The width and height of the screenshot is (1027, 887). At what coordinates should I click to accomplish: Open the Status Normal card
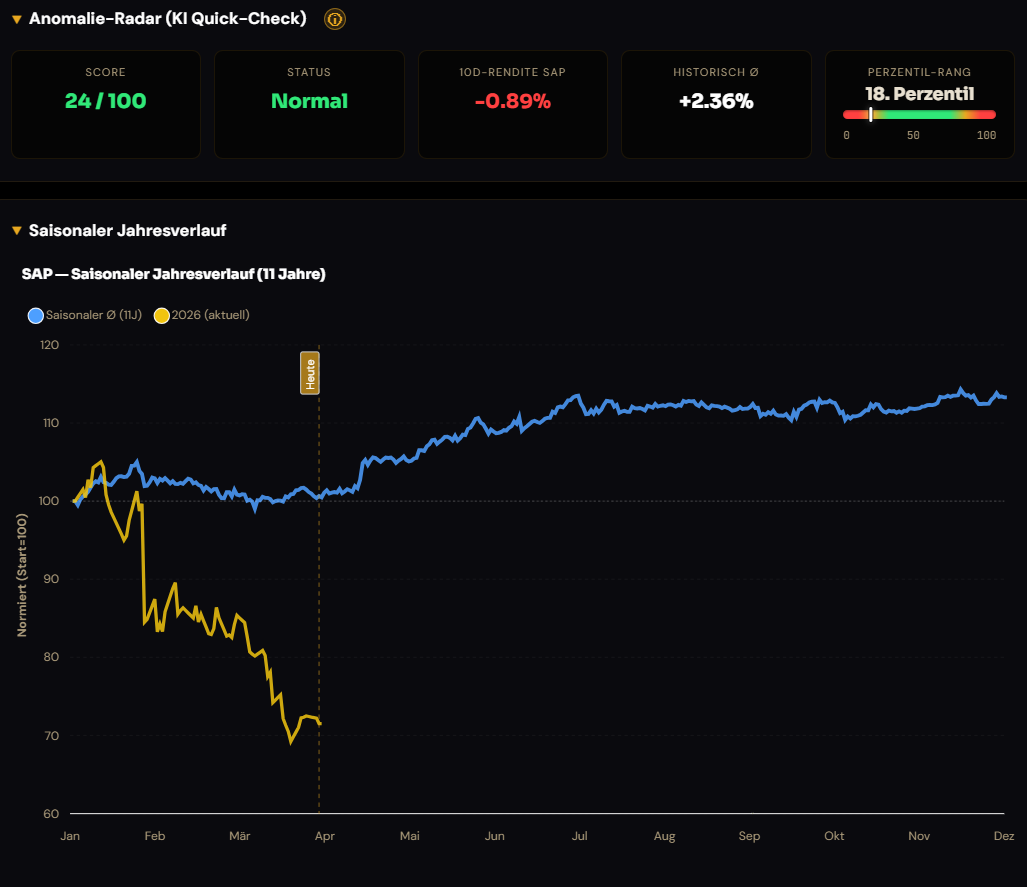coord(309,104)
